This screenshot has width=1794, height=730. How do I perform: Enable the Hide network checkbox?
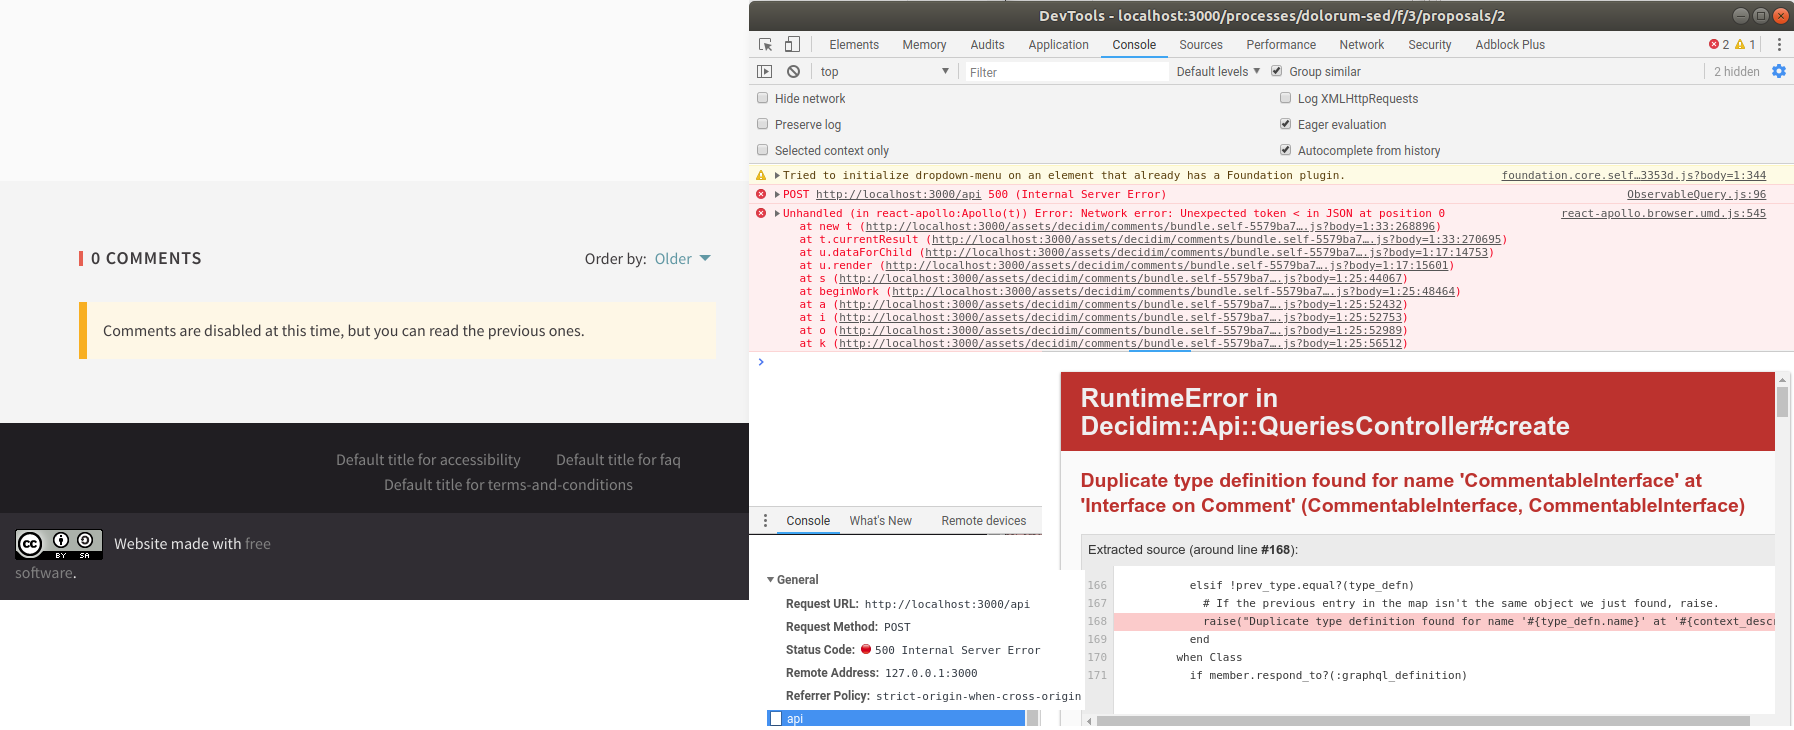(x=763, y=98)
